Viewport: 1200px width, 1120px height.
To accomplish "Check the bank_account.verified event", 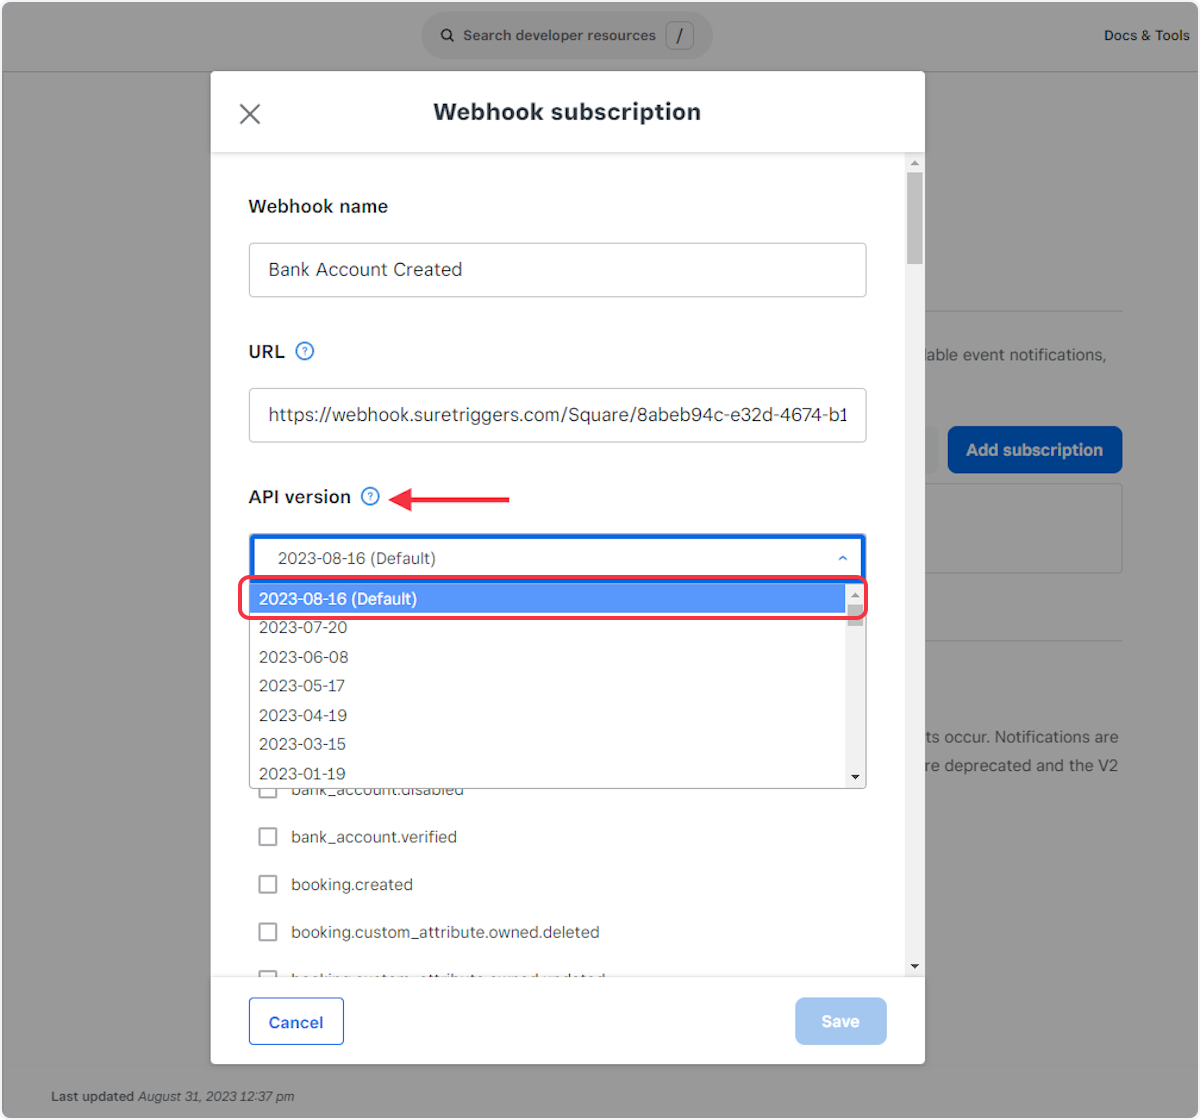I will point(267,837).
